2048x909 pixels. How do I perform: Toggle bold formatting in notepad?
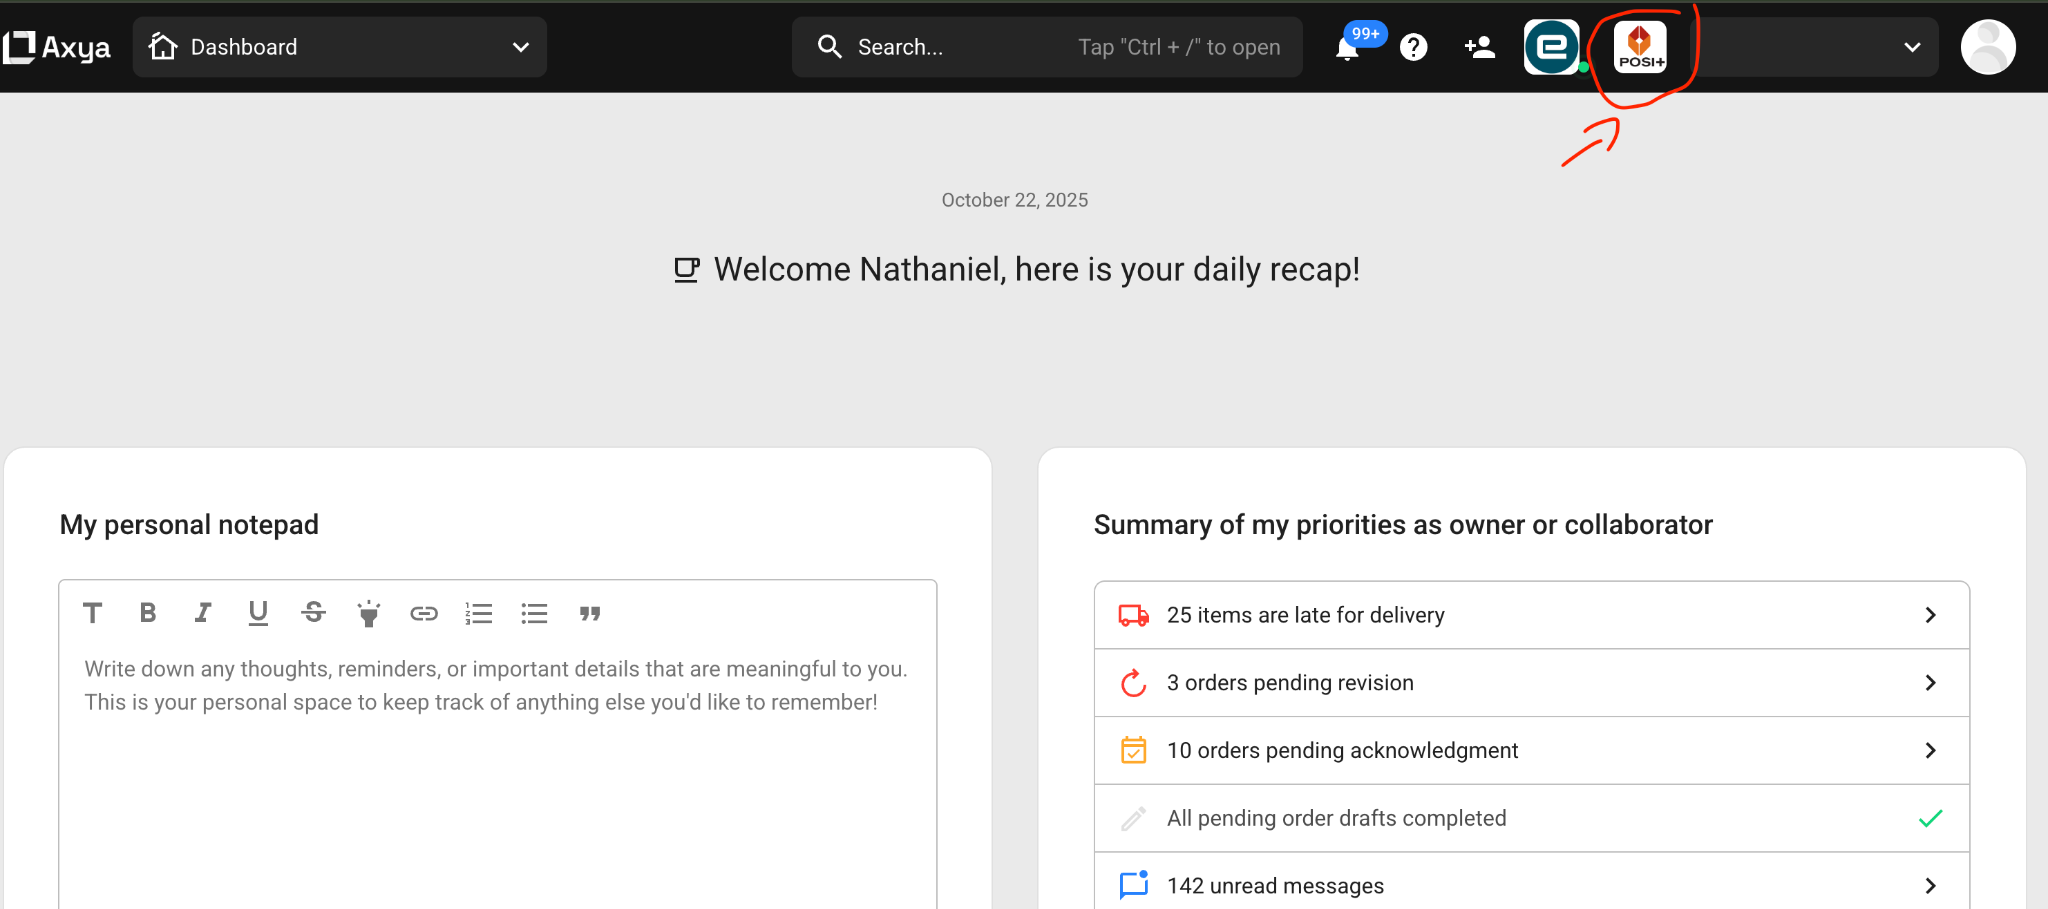tap(148, 614)
